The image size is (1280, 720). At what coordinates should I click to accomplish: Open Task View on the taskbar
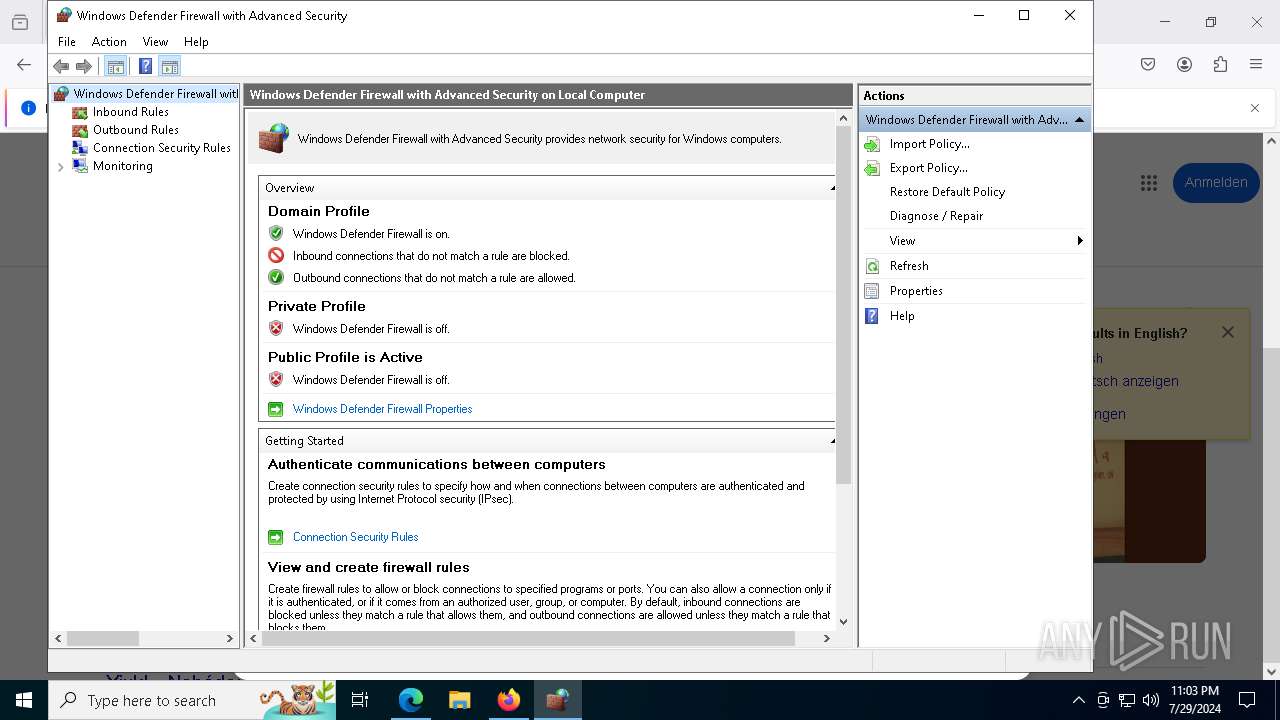pos(360,700)
